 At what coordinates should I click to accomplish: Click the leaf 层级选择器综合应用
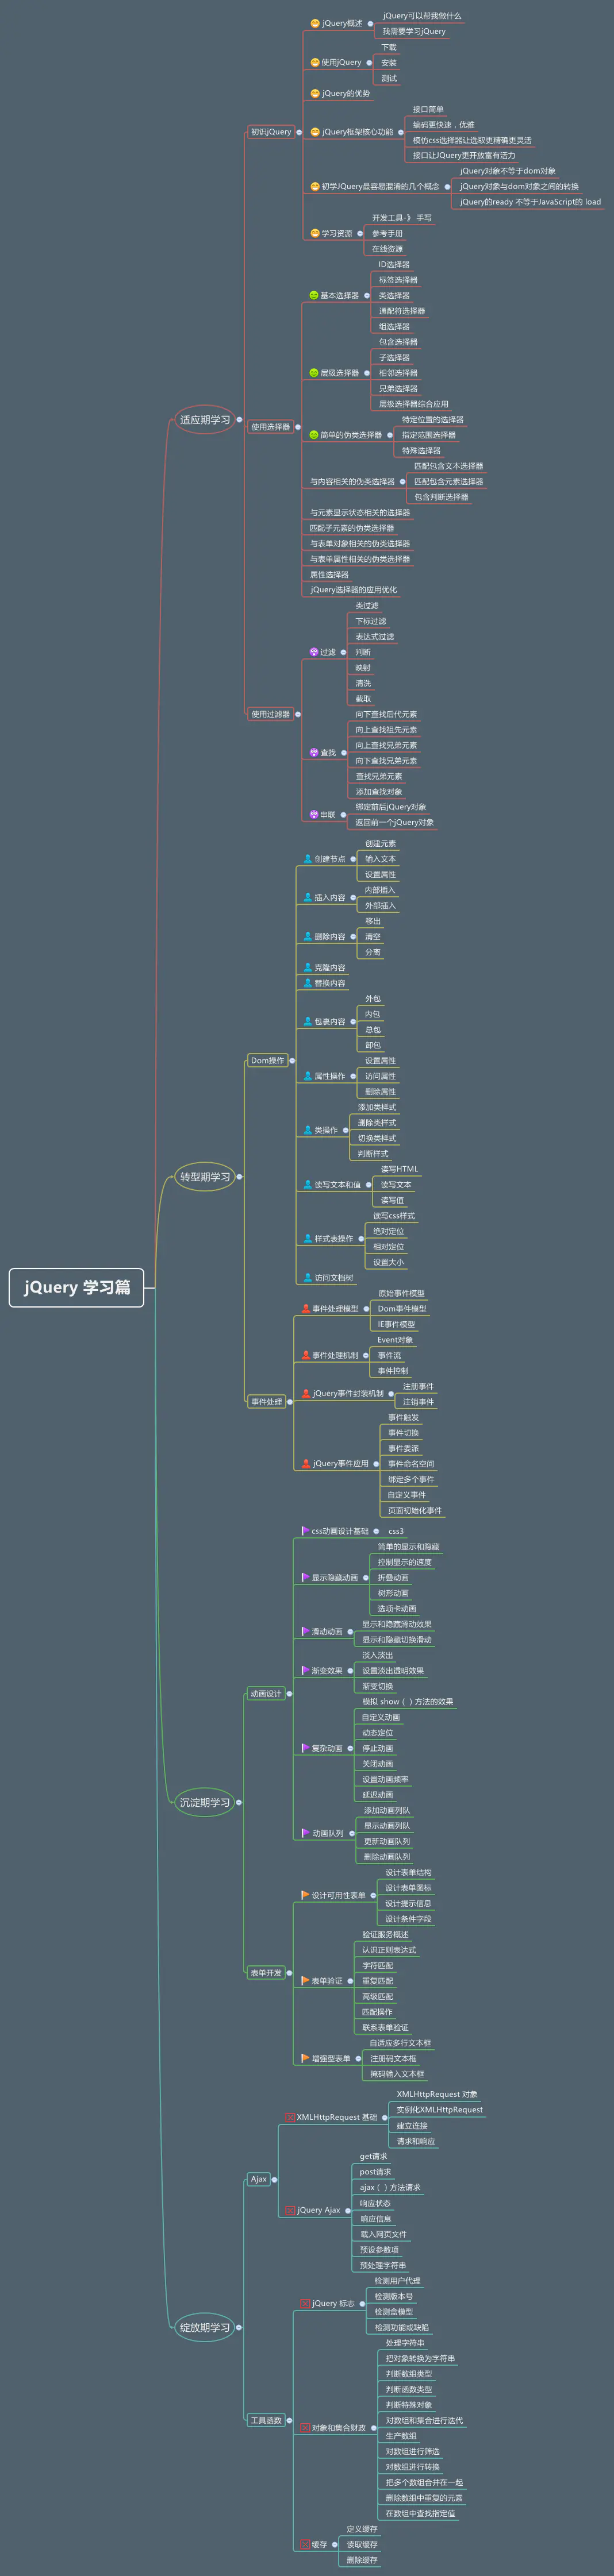413,404
